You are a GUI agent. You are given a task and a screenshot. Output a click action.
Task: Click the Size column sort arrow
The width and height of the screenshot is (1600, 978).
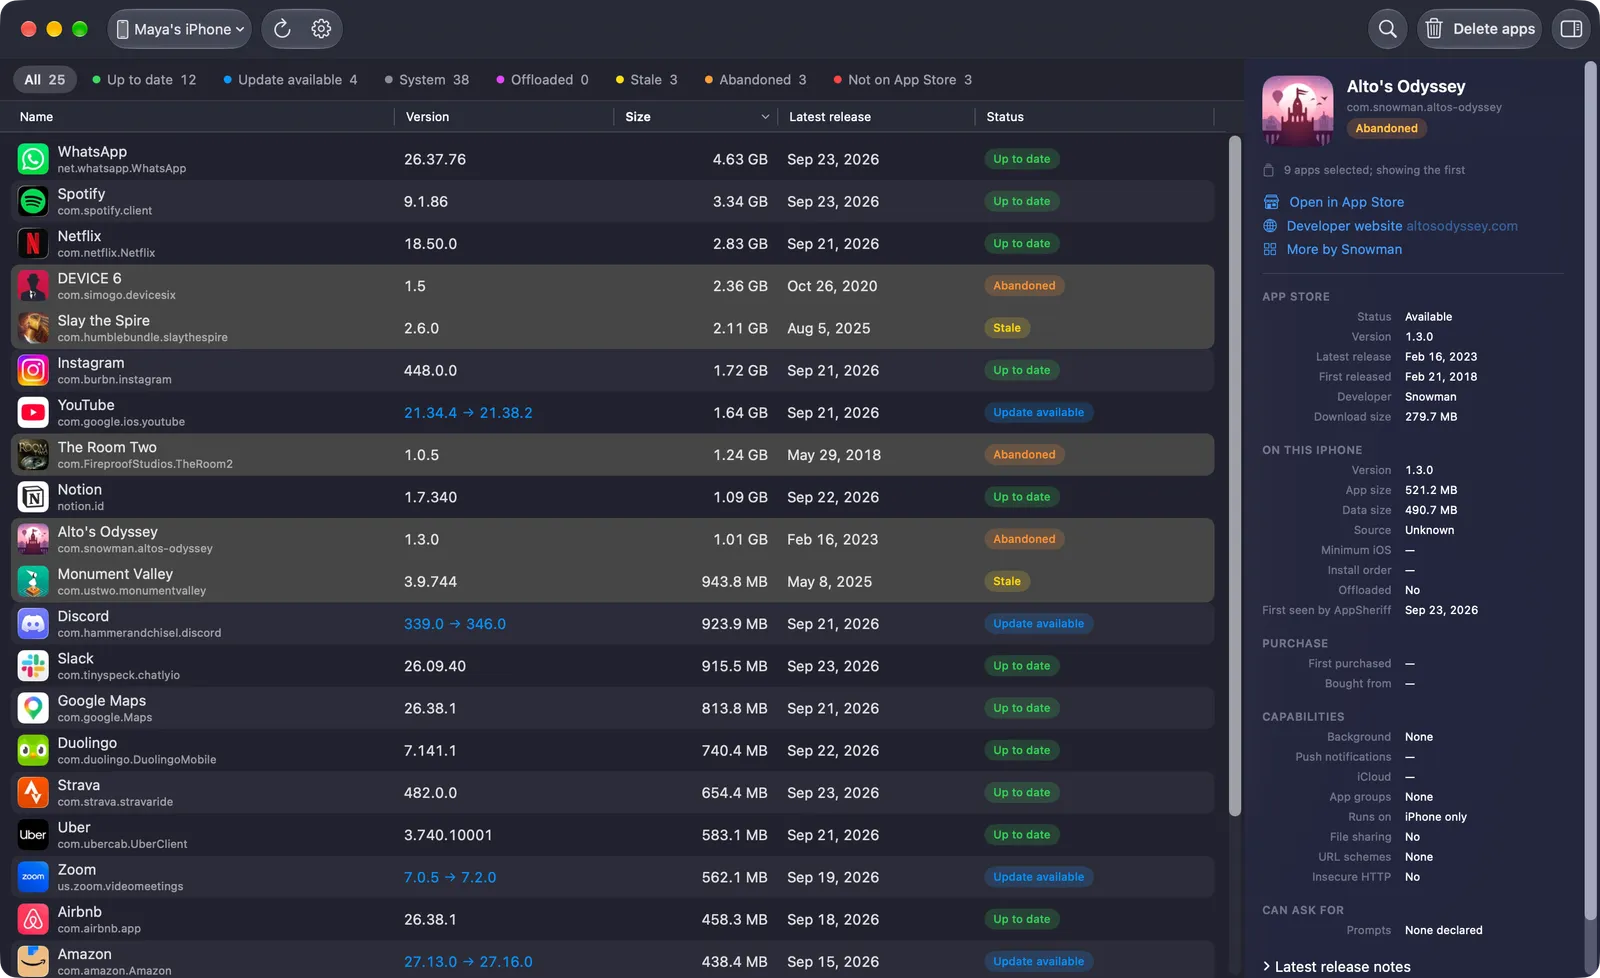click(765, 117)
